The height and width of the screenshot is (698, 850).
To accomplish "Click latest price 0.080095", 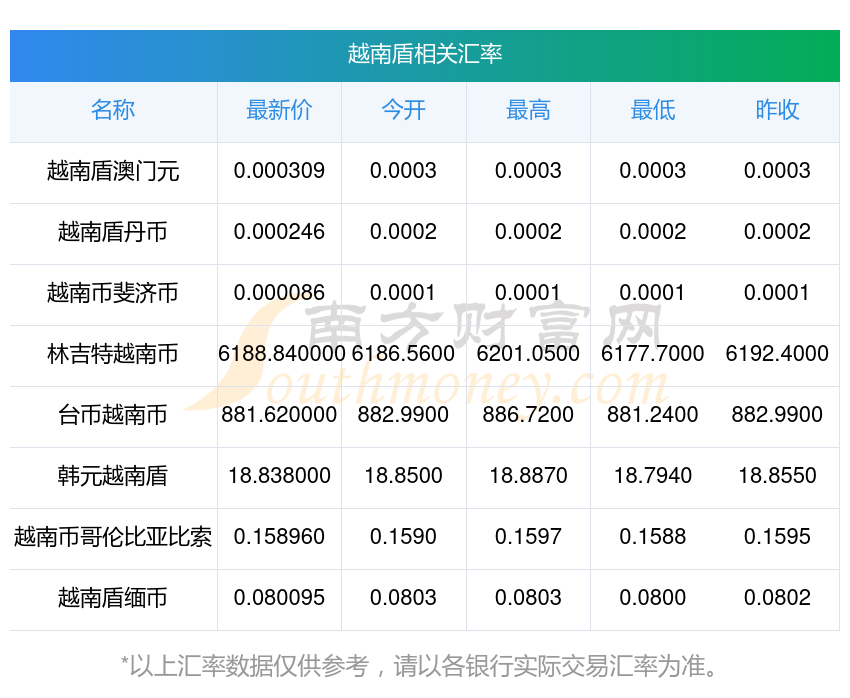I will tap(279, 598).
